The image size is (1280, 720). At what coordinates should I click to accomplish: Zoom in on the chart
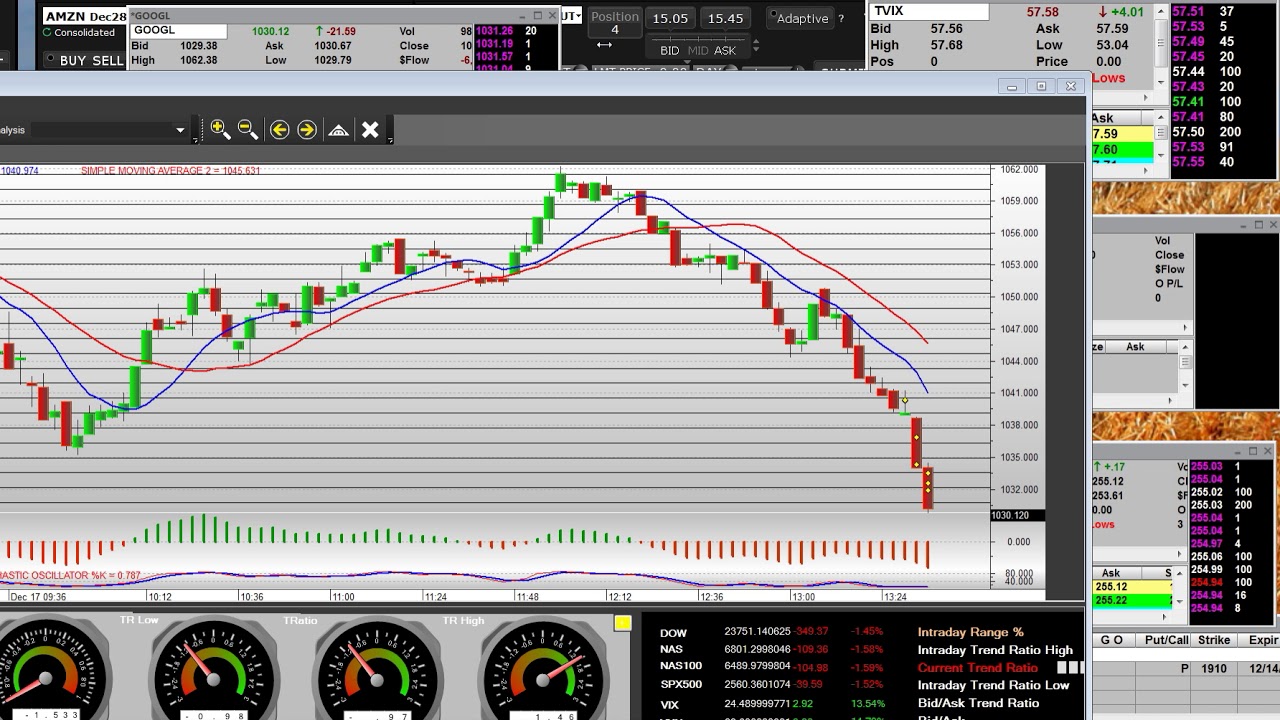click(x=220, y=129)
